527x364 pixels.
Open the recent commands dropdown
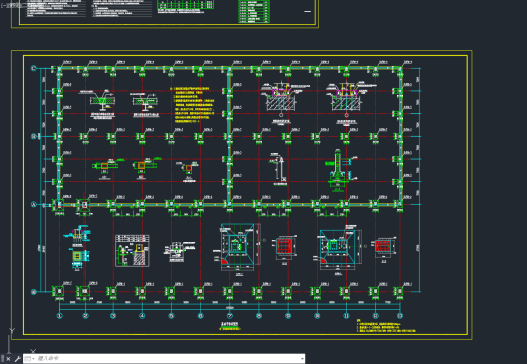(x=30, y=359)
